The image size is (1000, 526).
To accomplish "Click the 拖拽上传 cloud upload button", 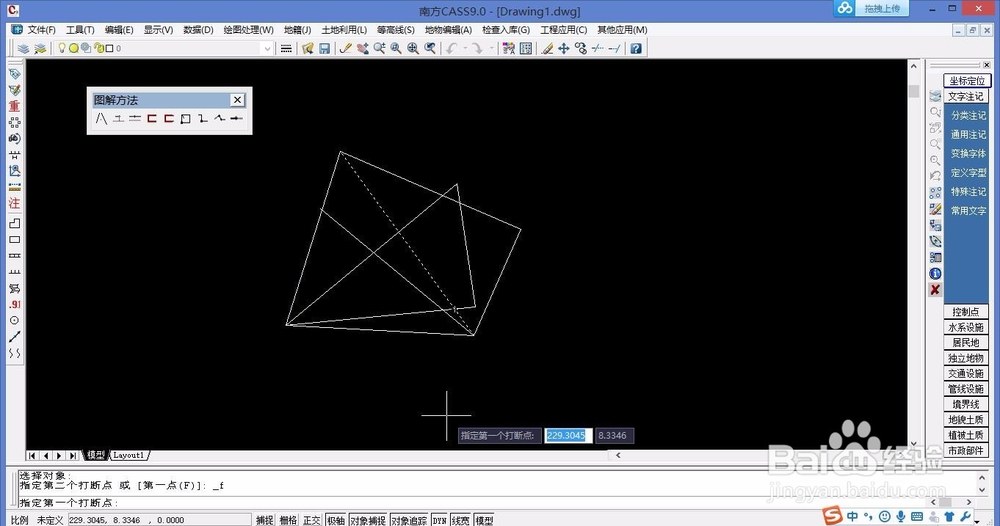I will coord(871,8).
